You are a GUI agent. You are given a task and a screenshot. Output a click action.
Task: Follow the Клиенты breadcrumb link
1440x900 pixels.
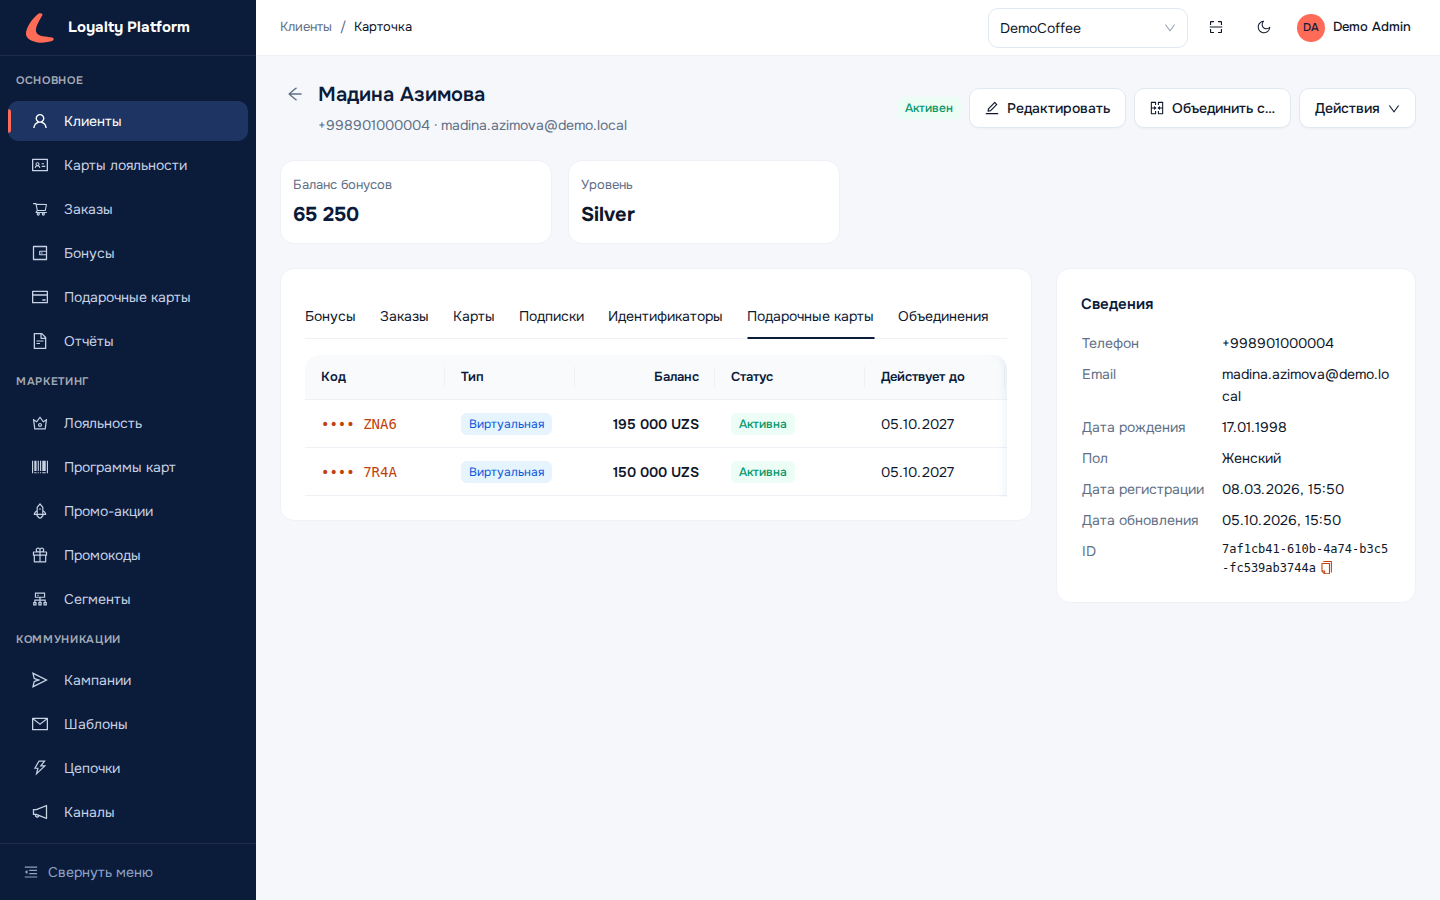pos(306,27)
